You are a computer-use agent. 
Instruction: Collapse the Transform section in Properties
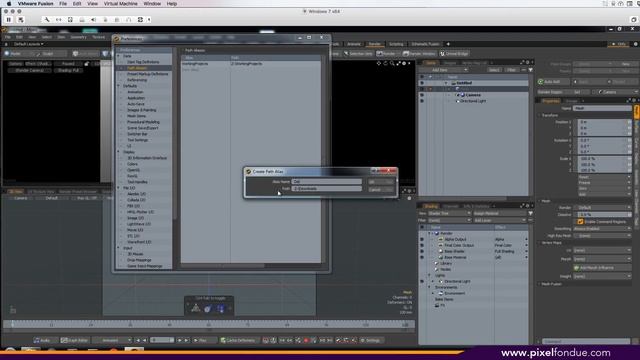539,116
